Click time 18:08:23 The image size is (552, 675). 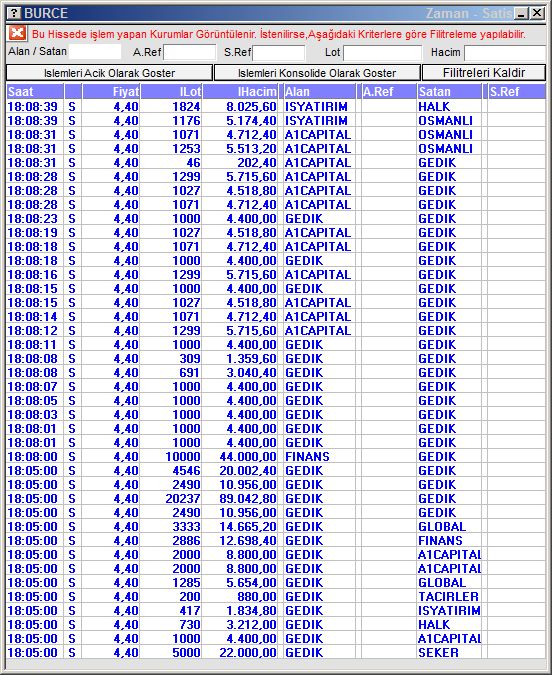coord(33,219)
